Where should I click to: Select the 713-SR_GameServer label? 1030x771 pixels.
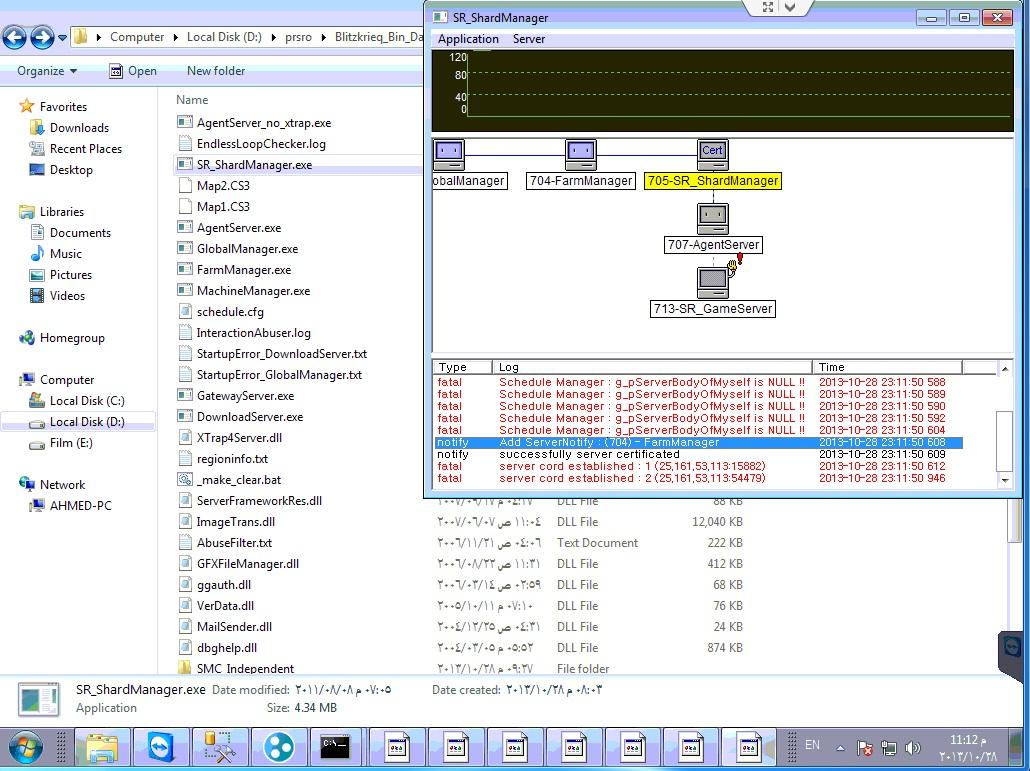pyautogui.click(x=713, y=309)
